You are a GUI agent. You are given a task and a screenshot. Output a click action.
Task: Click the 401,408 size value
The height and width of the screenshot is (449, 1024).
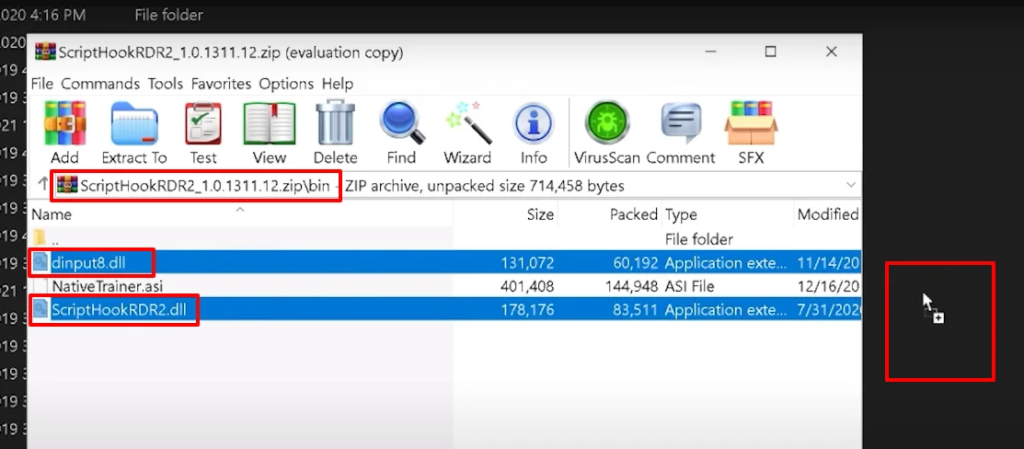[x=527, y=286]
